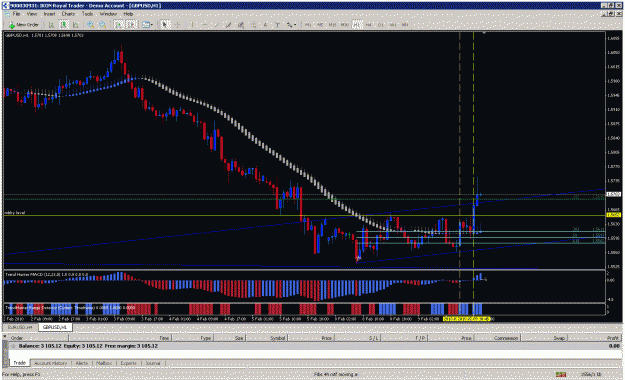This screenshot has height=380, width=625.
Task: Open the File menu
Action: point(16,14)
